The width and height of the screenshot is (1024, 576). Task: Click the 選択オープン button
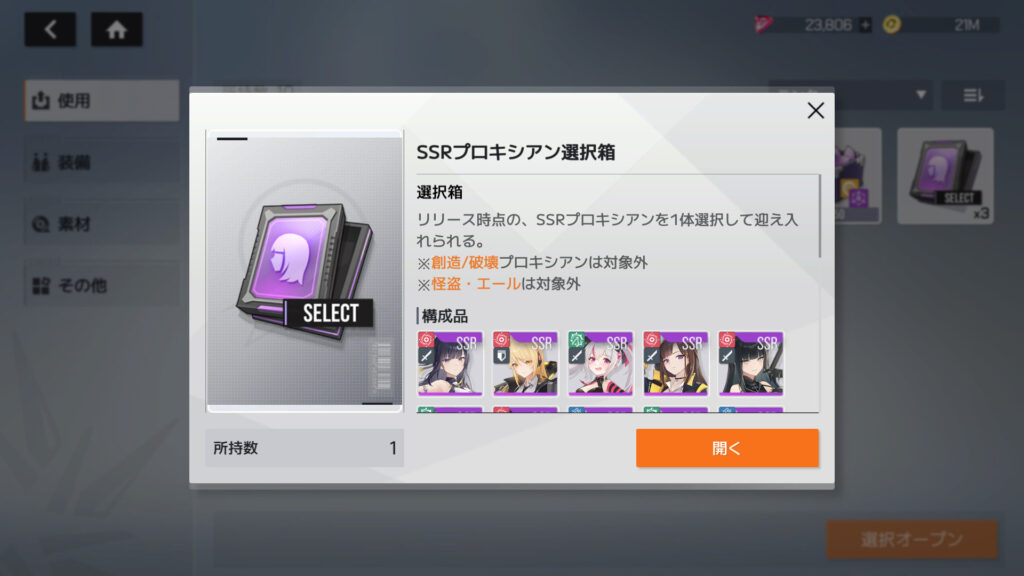(912, 539)
